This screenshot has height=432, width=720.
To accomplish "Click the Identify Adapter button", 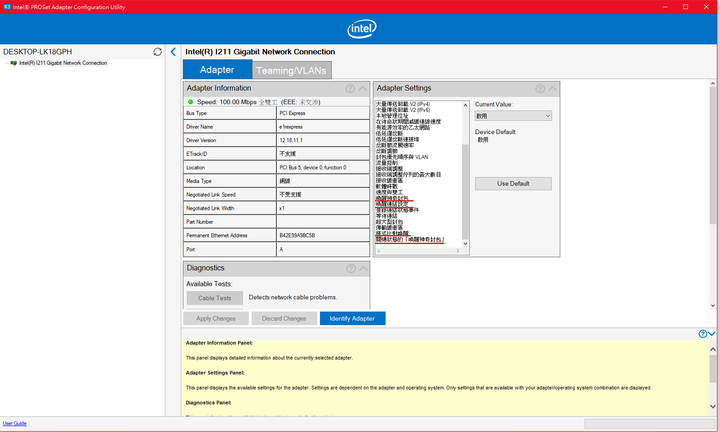I will tap(352, 318).
